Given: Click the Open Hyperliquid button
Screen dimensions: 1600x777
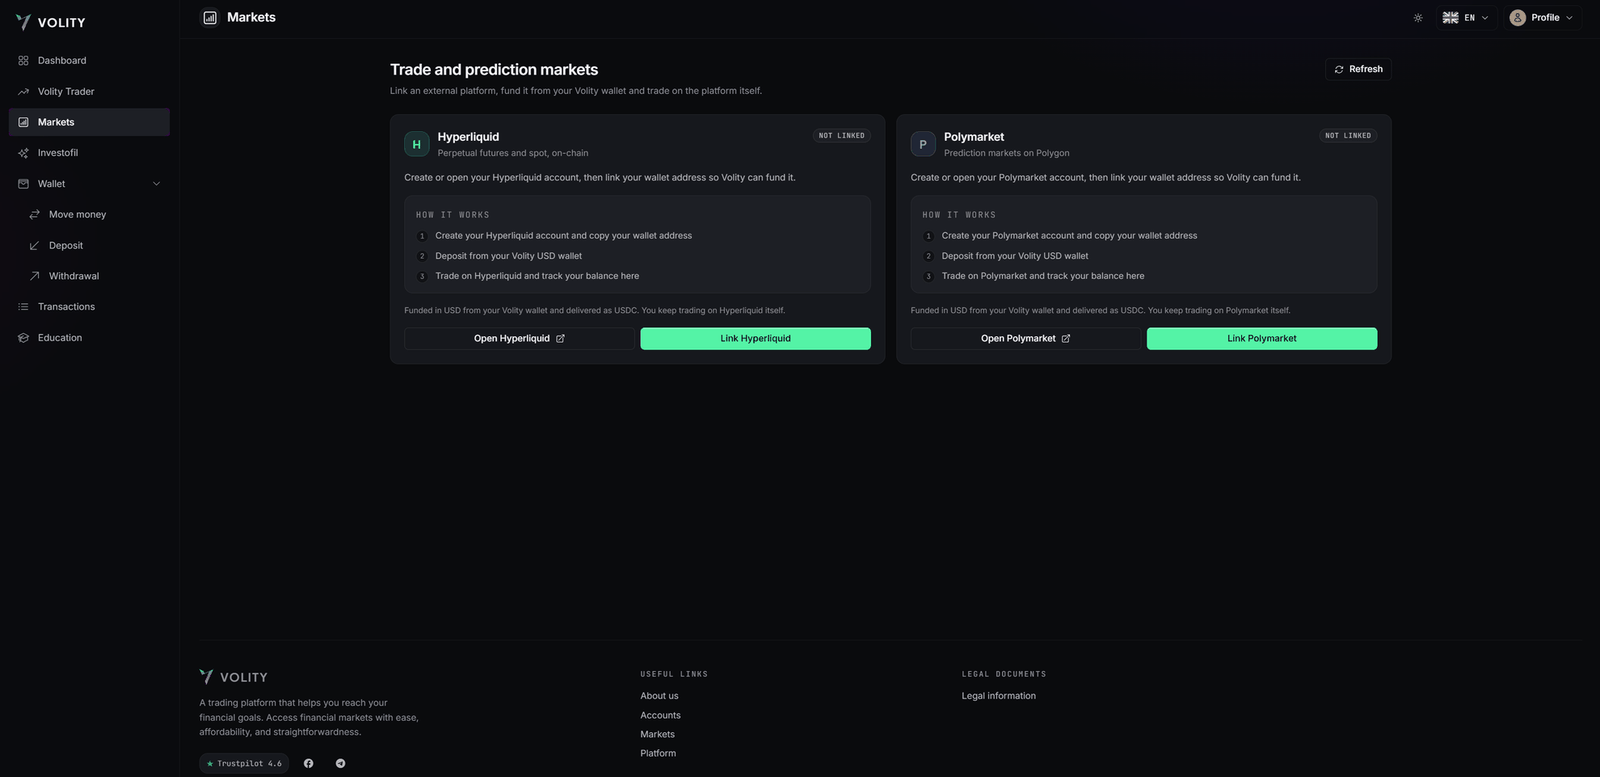Looking at the screenshot, I should point(519,339).
